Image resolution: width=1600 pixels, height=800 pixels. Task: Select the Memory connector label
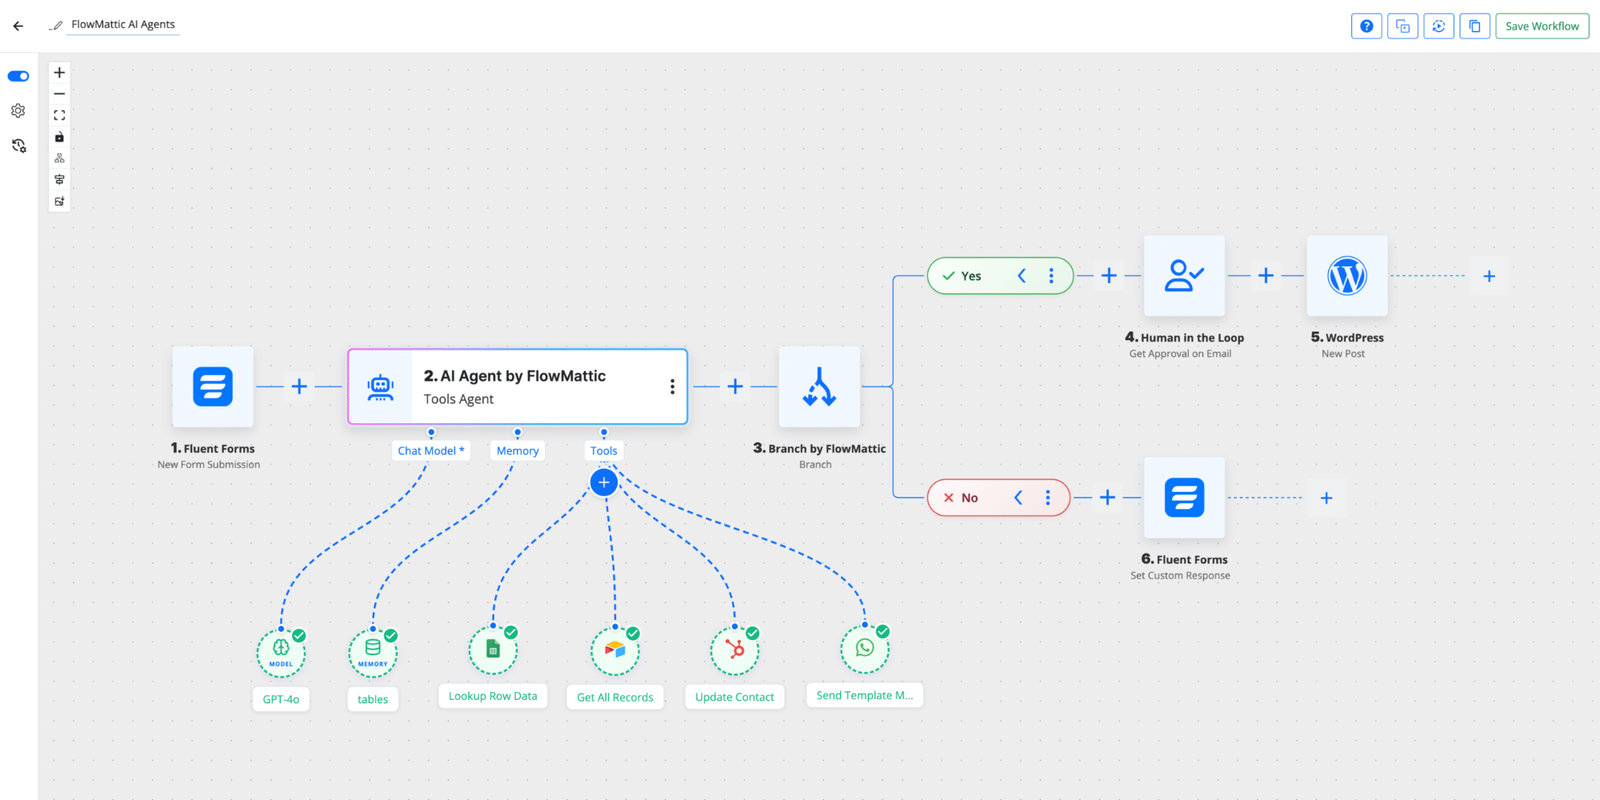(517, 451)
